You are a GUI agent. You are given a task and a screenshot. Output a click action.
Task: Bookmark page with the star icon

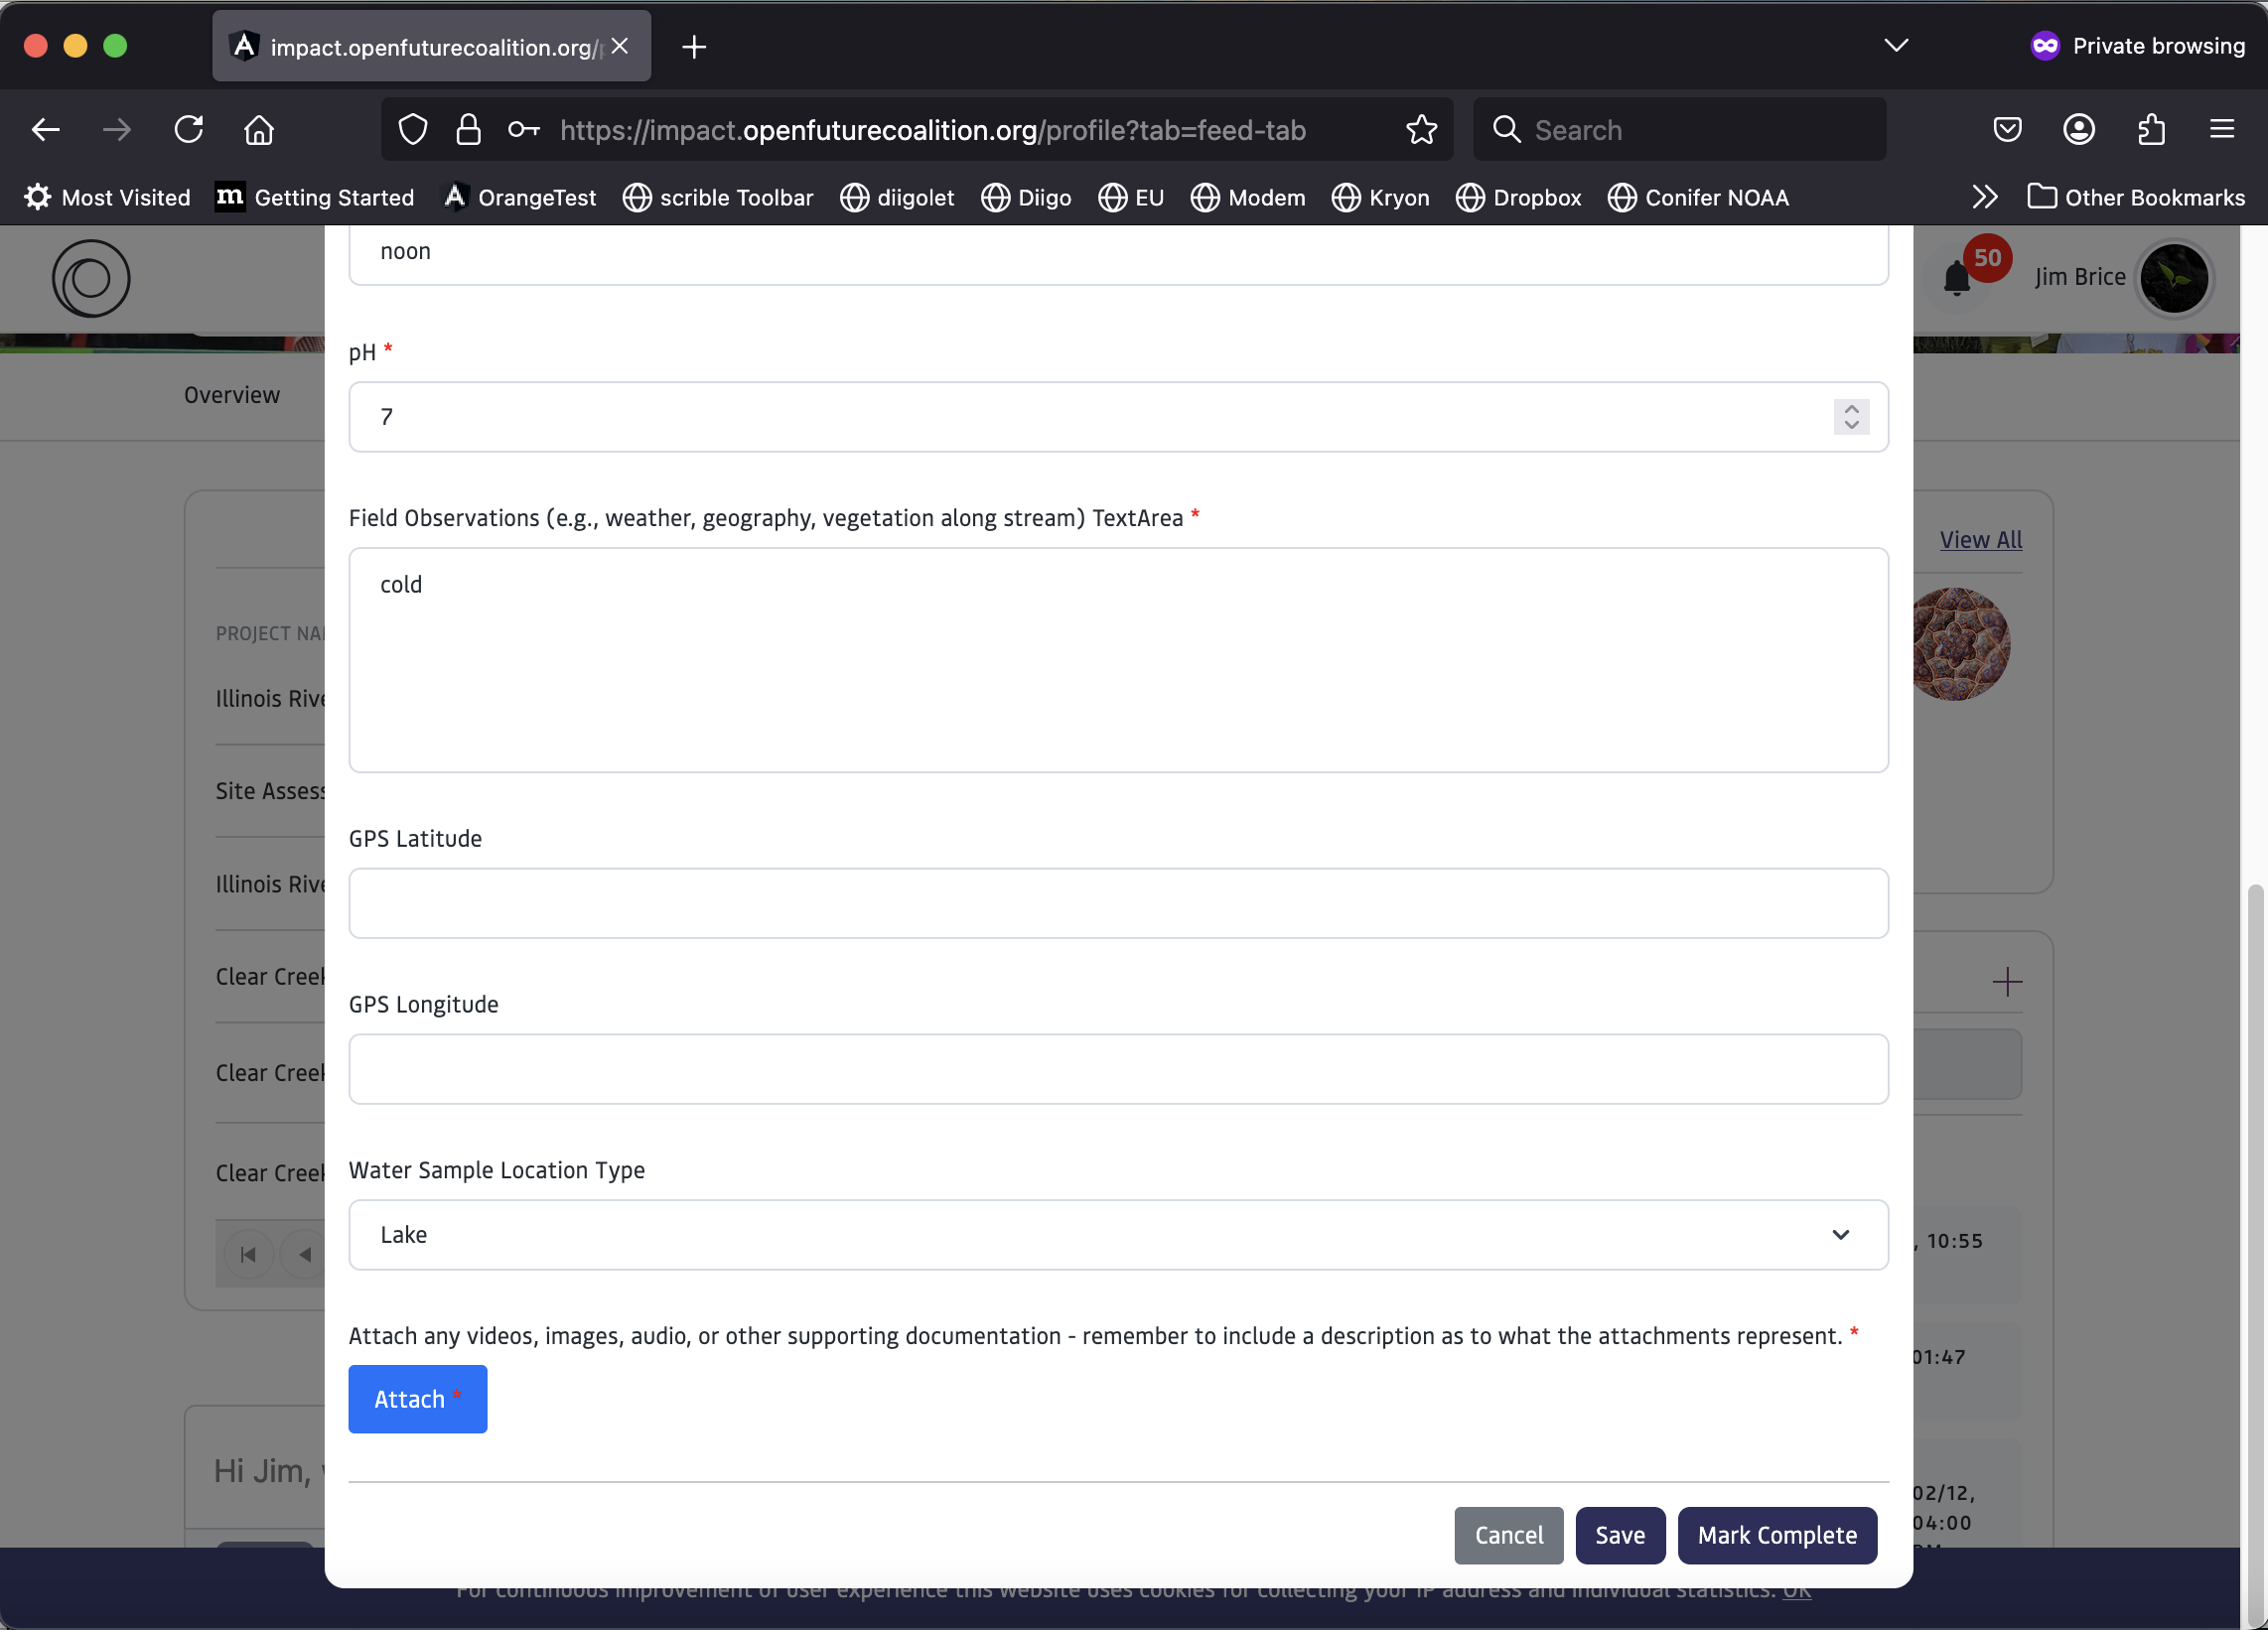1421,130
